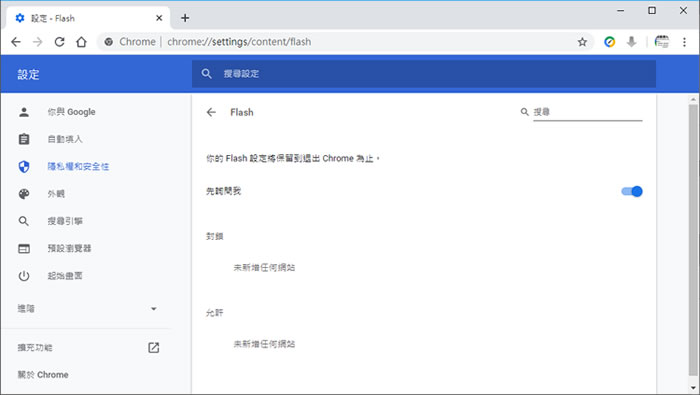The image size is (700, 395).
Task: Open 自動填入 in the sidebar
Action: [65, 139]
